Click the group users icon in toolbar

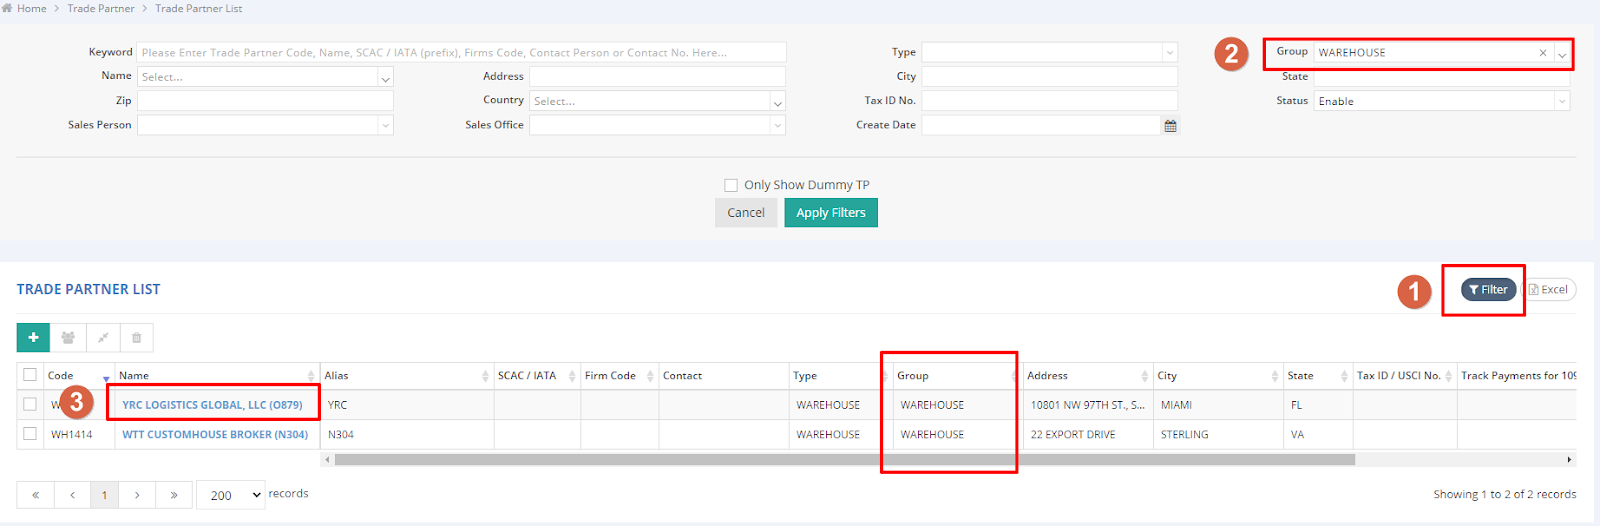[68, 338]
